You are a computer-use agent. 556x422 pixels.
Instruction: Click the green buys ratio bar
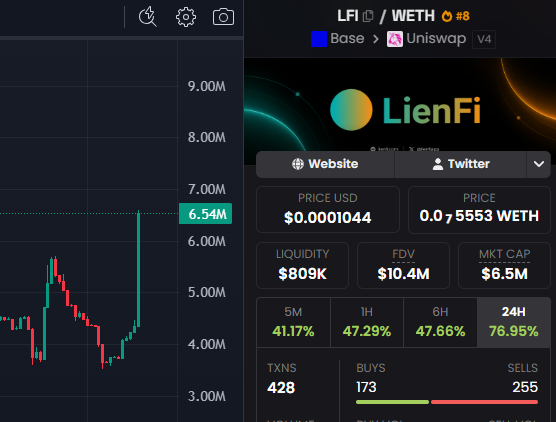tap(392, 402)
